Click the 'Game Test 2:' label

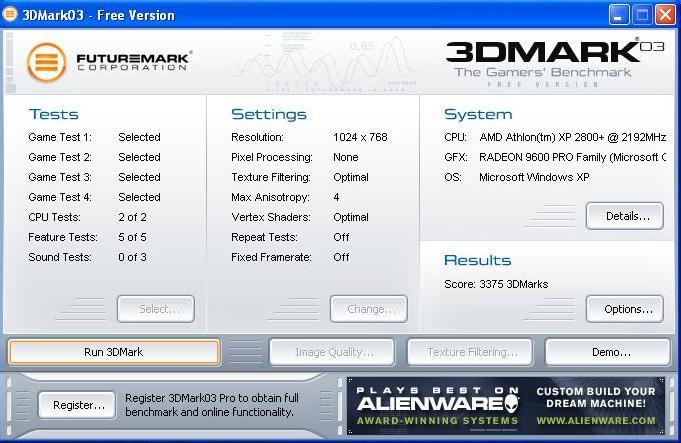[x=60, y=157]
